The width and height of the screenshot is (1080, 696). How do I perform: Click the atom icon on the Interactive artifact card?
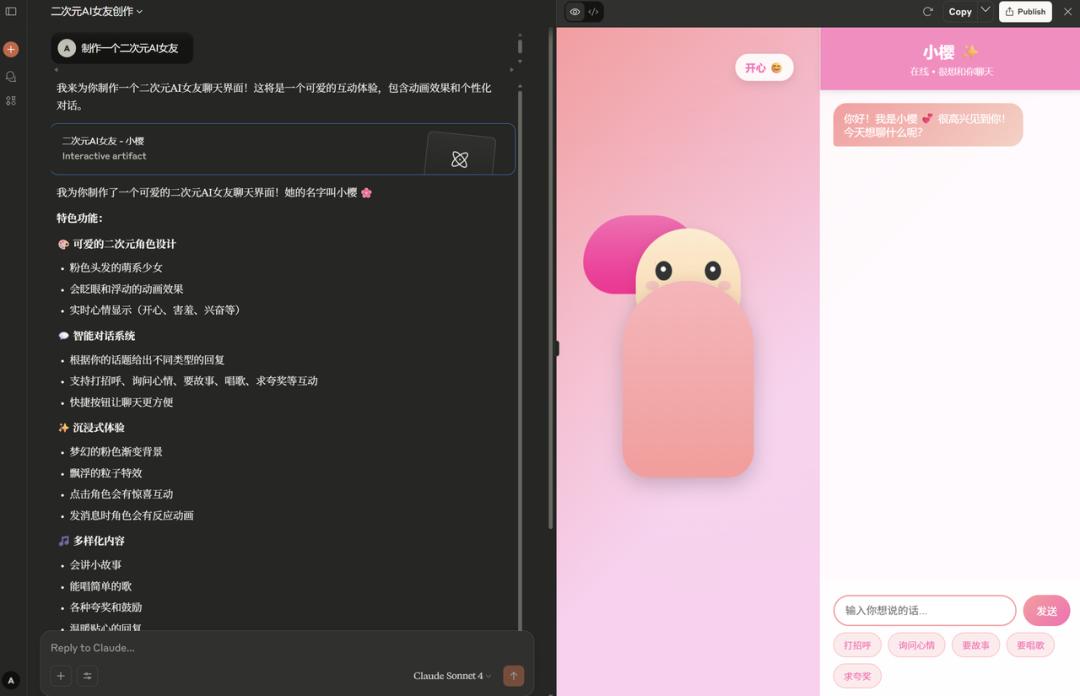click(459, 158)
